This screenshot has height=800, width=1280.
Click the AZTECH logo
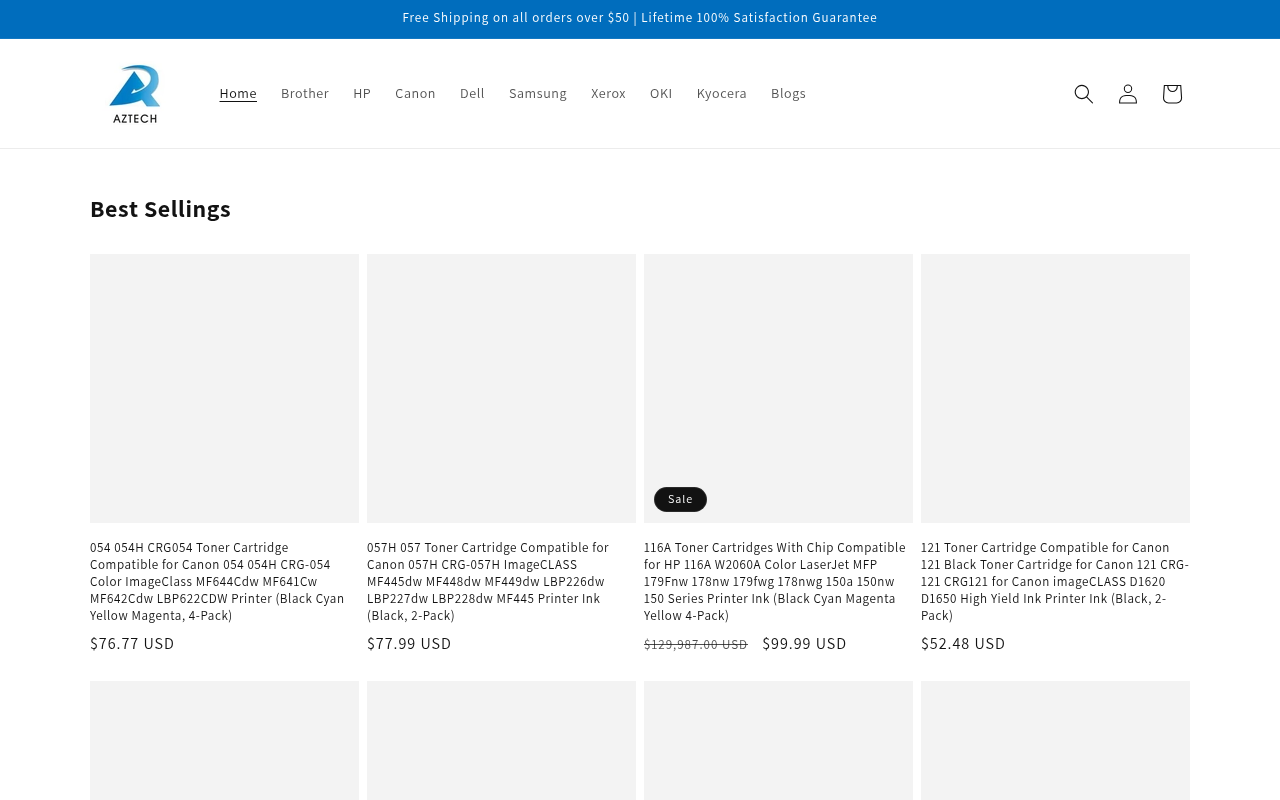[x=135, y=94]
